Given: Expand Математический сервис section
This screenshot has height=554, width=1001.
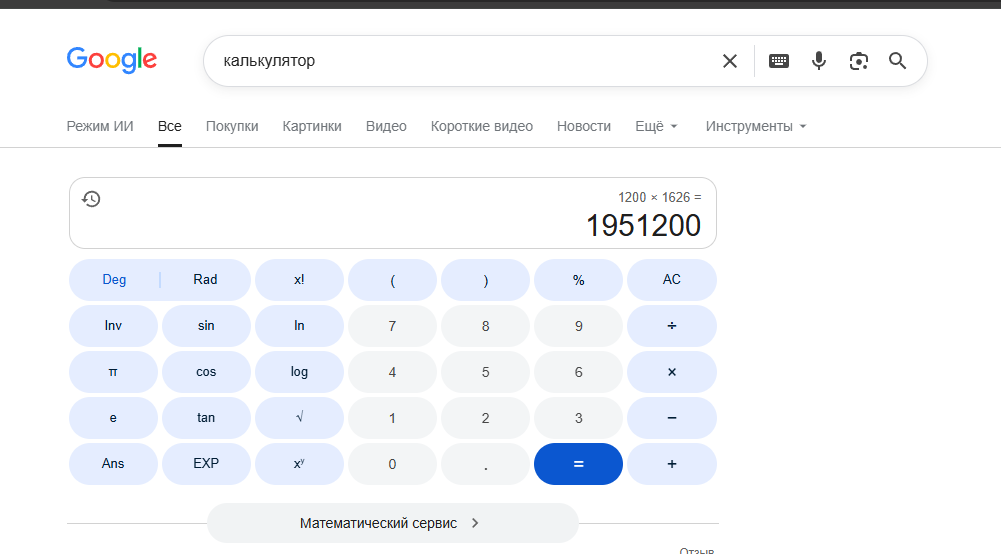Looking at the screenshot, I should point(393,523).
